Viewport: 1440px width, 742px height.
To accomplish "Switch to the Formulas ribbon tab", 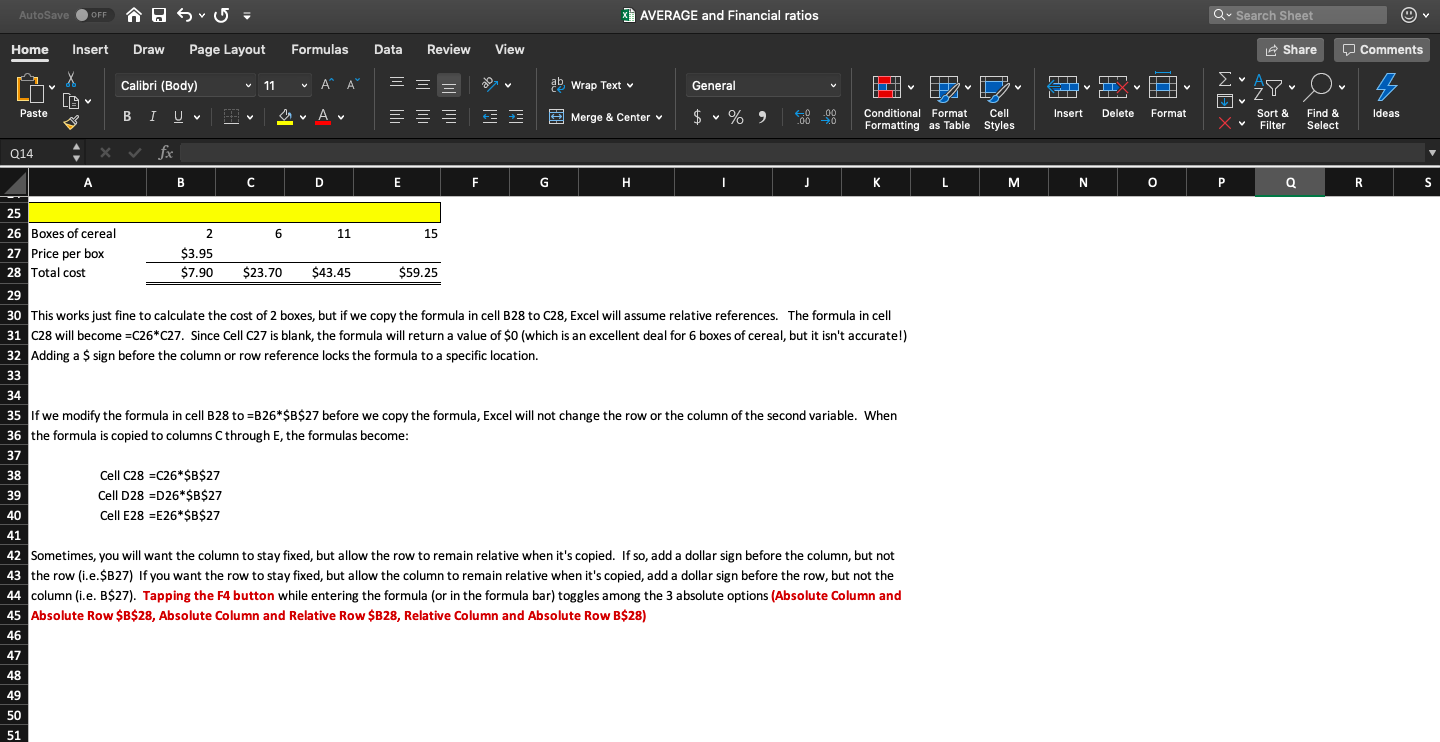I will 319,49.
